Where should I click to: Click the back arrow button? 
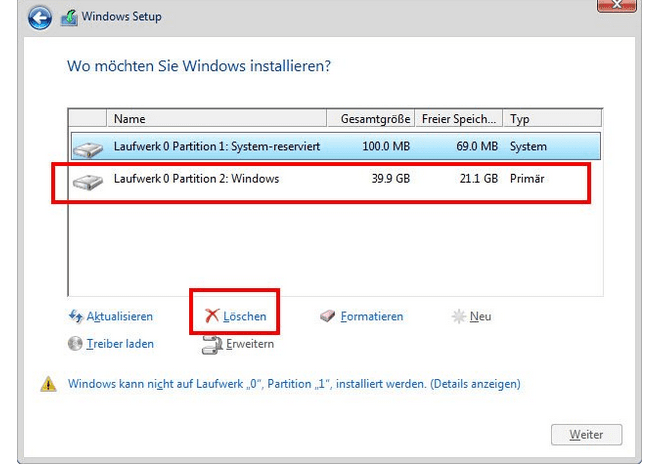click(x=41, y=17)
